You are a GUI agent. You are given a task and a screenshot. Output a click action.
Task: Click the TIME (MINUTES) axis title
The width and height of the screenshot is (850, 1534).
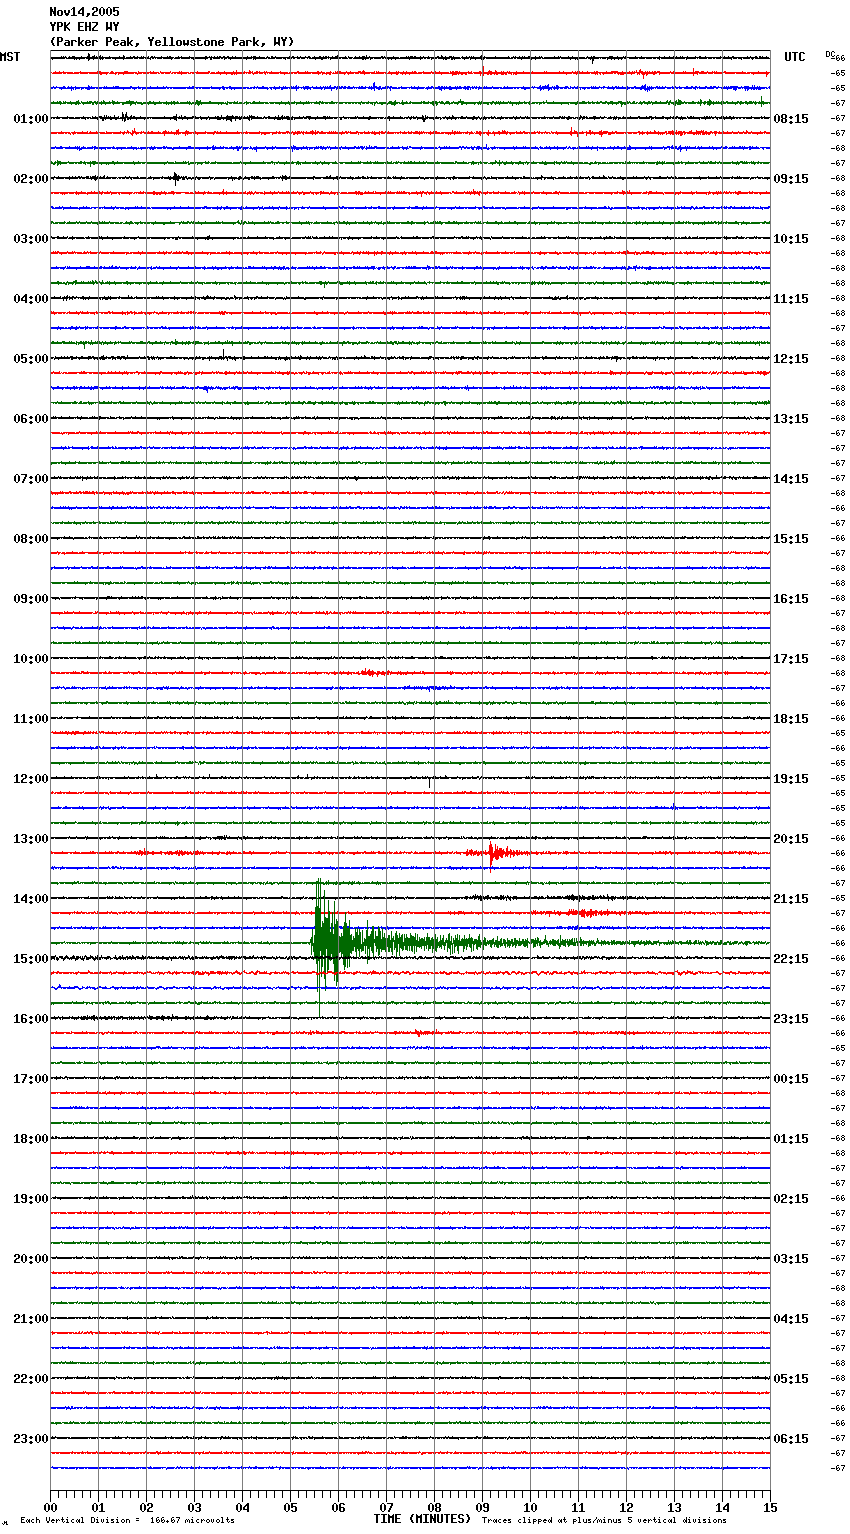click(x=422, y=1519)
